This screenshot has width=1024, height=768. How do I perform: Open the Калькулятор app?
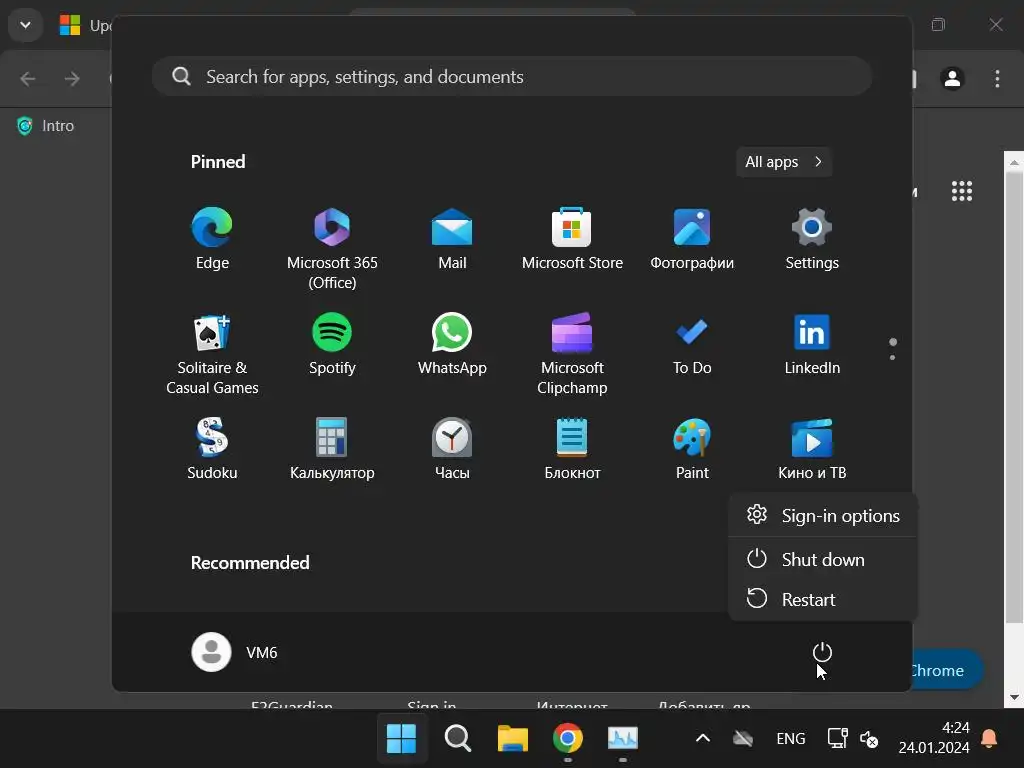click(332, 449)
